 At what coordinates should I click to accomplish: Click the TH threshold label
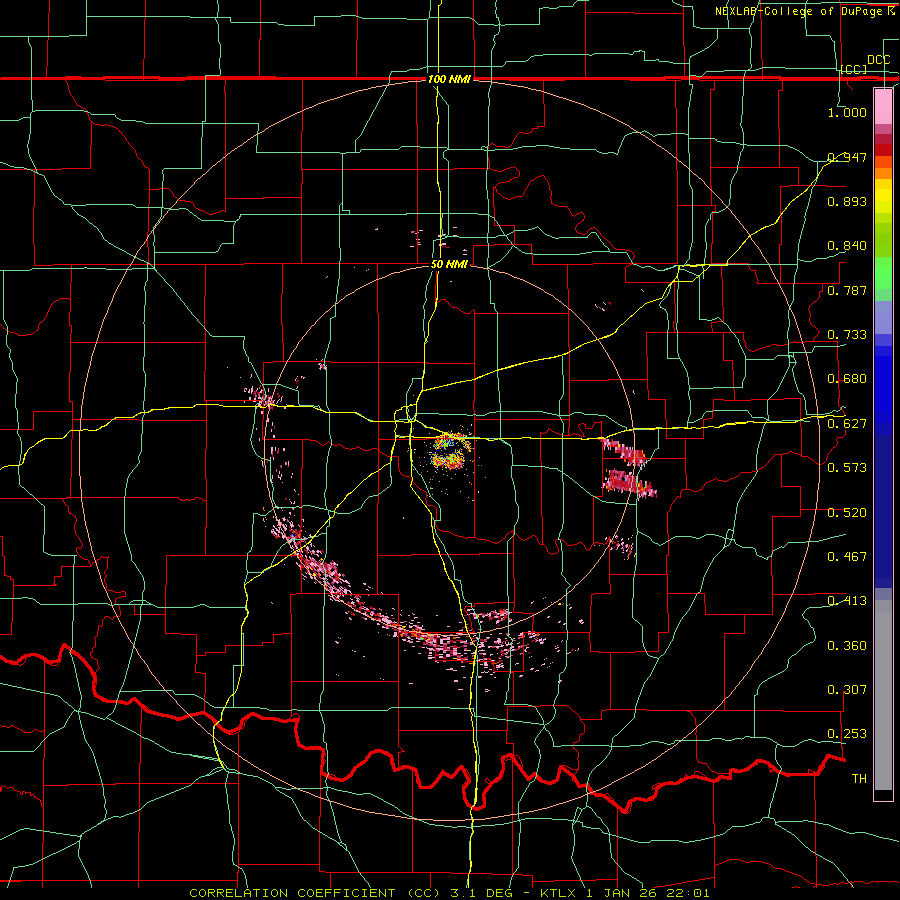(859, 778)
